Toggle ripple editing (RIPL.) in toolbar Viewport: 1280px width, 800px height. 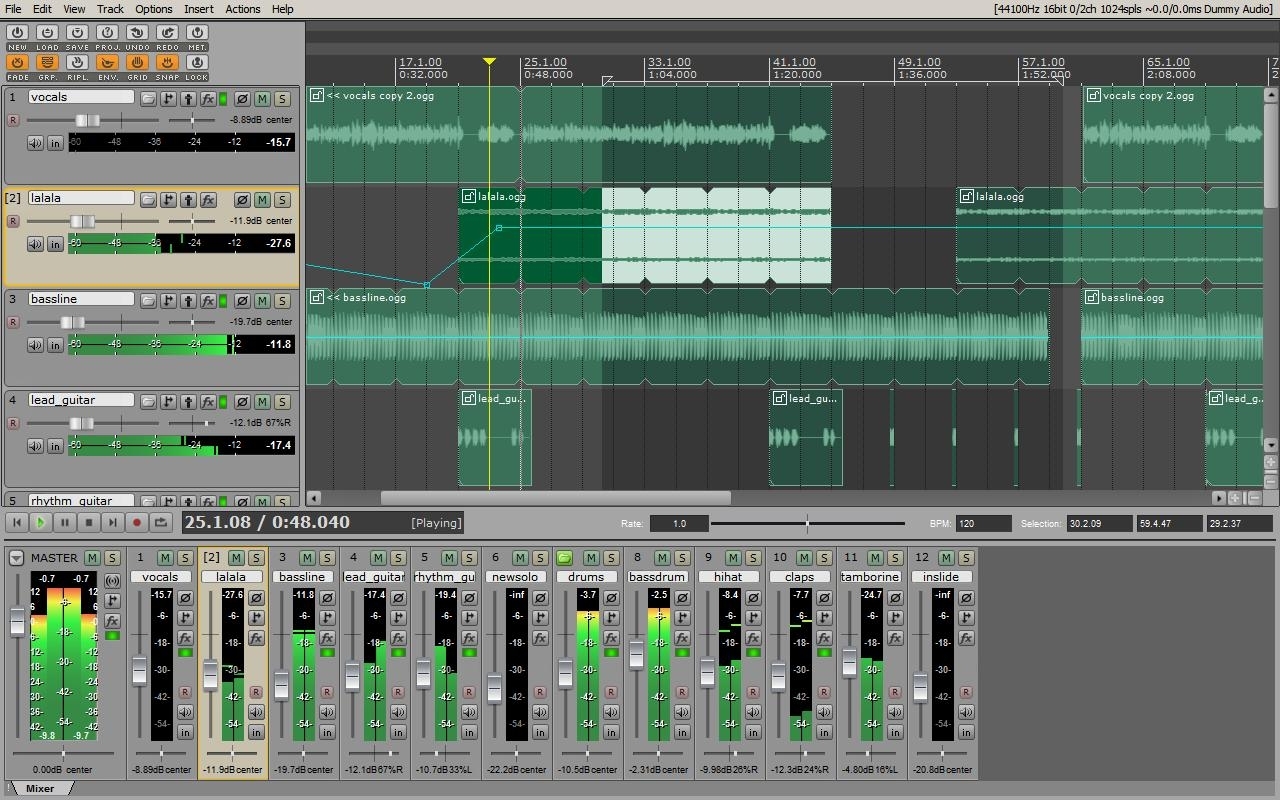pyautogui.click(x=77, y=64)
